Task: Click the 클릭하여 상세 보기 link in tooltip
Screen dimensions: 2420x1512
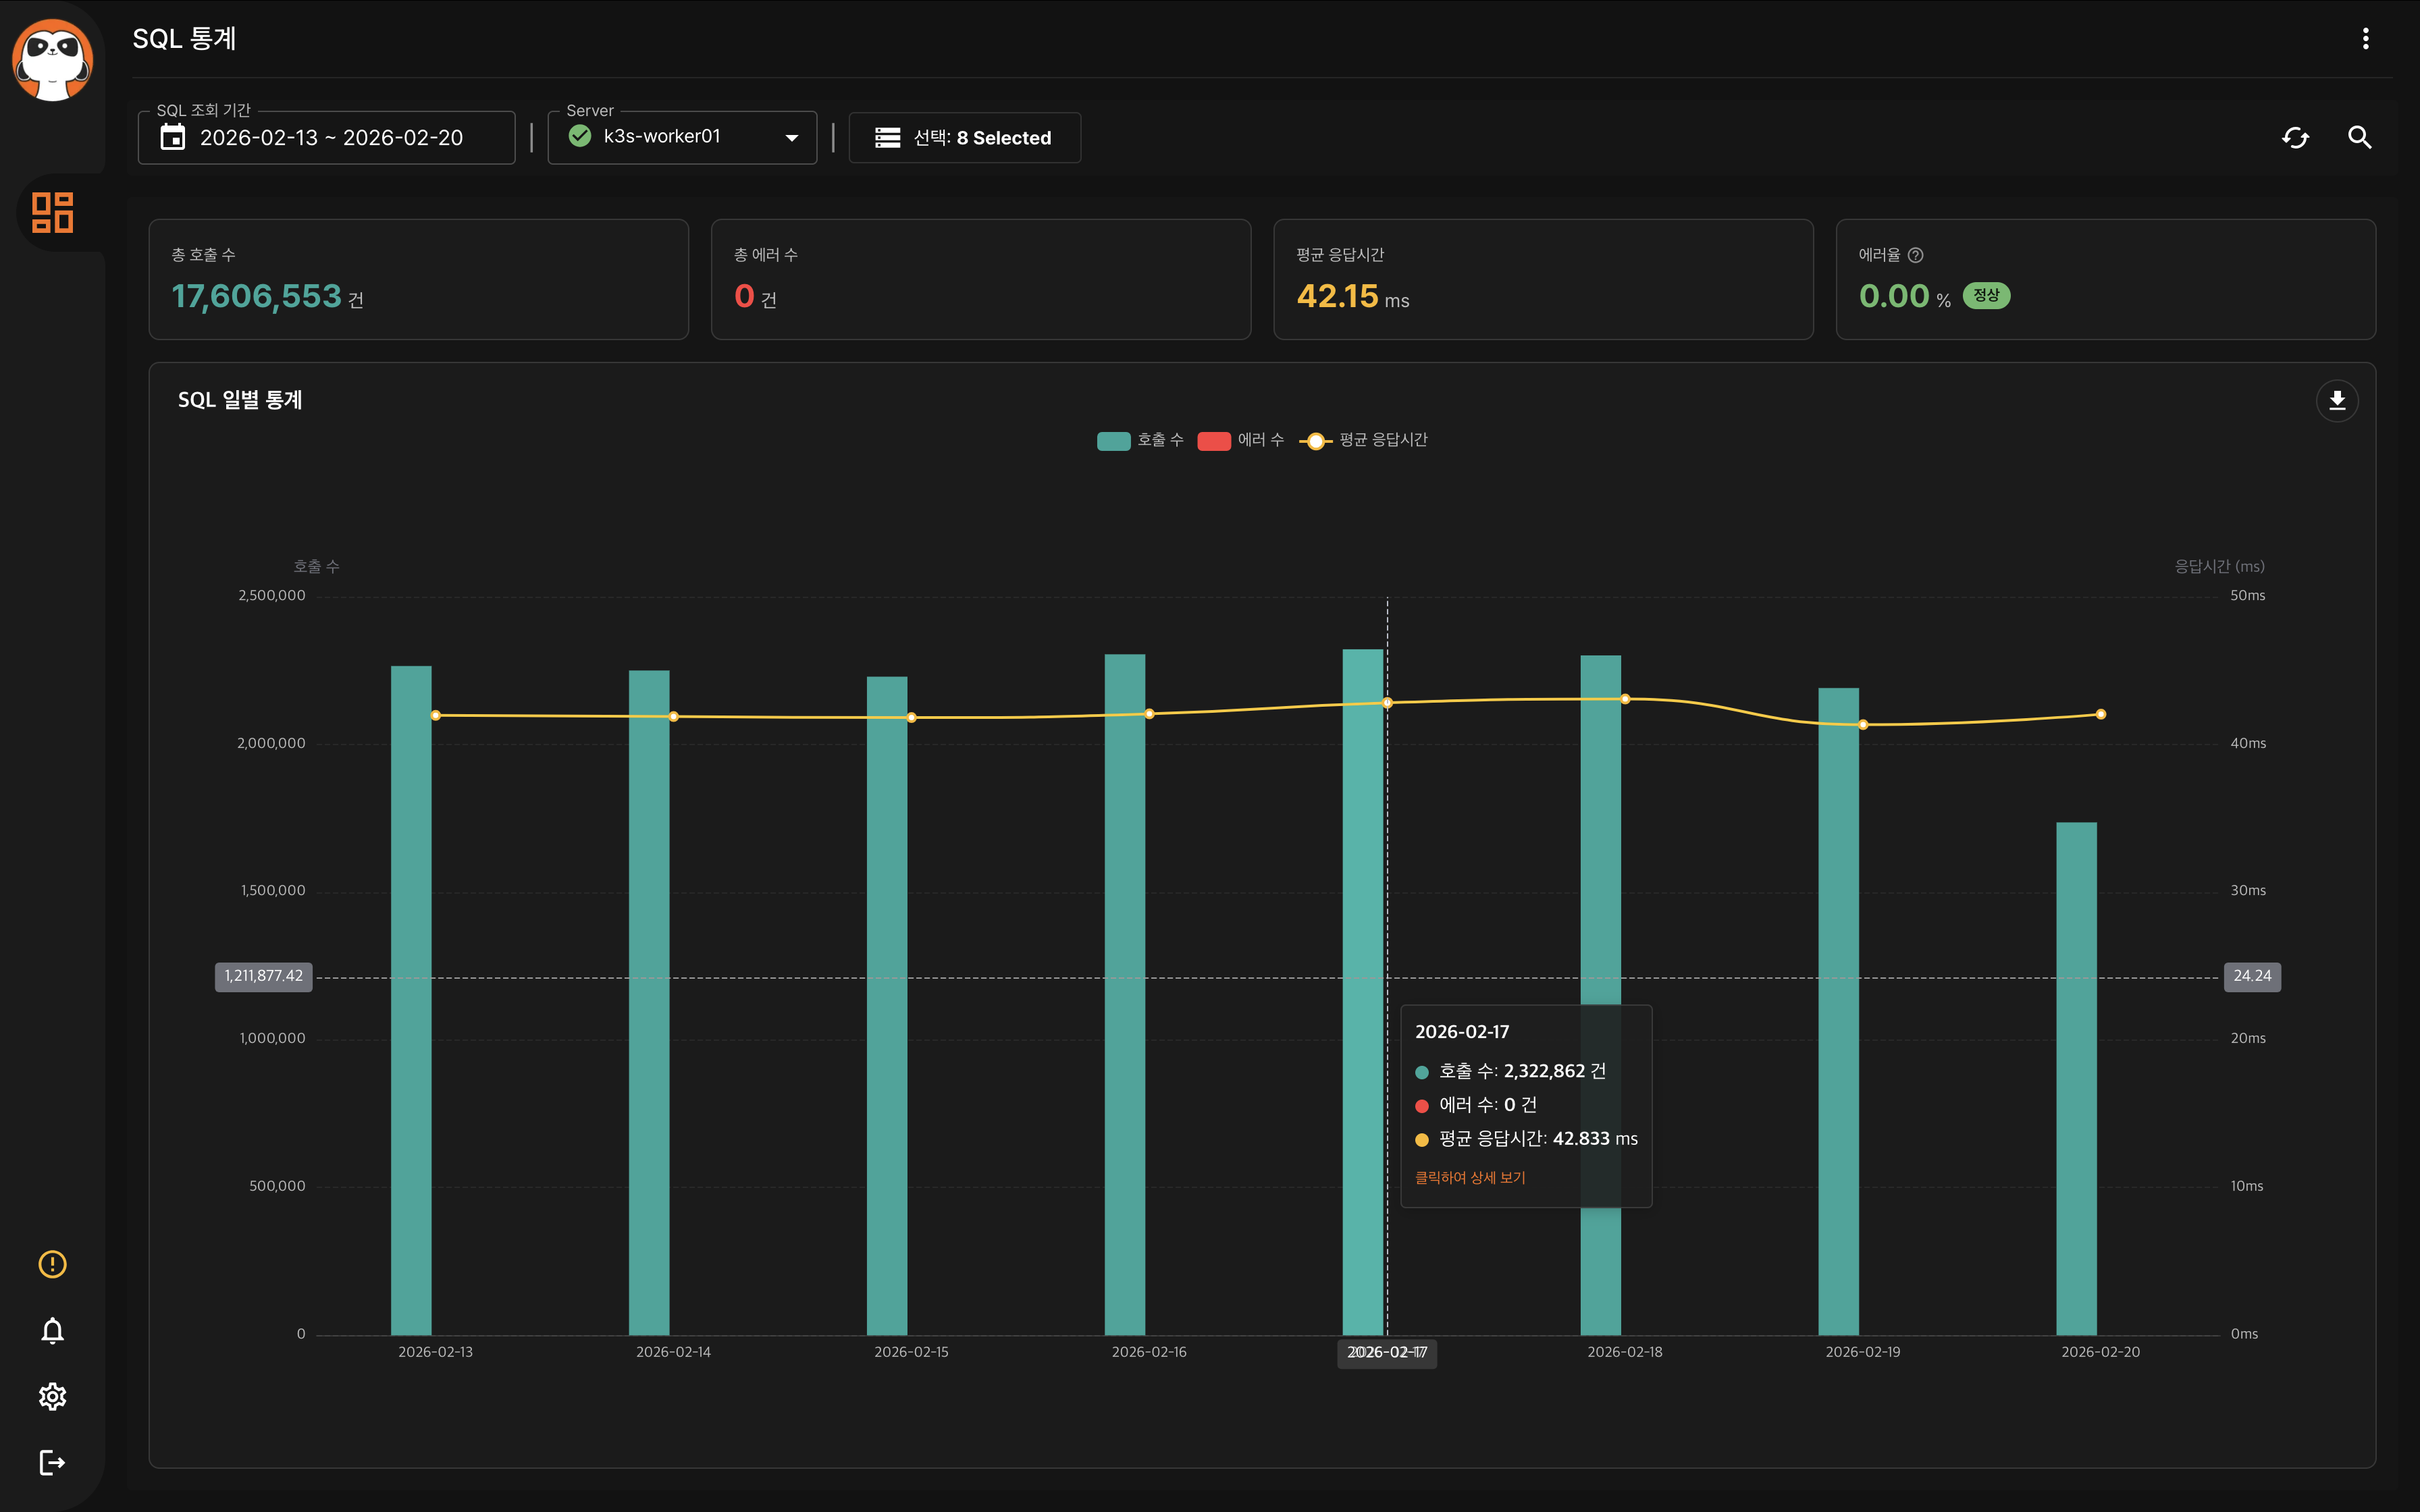Action: 1470,1177
